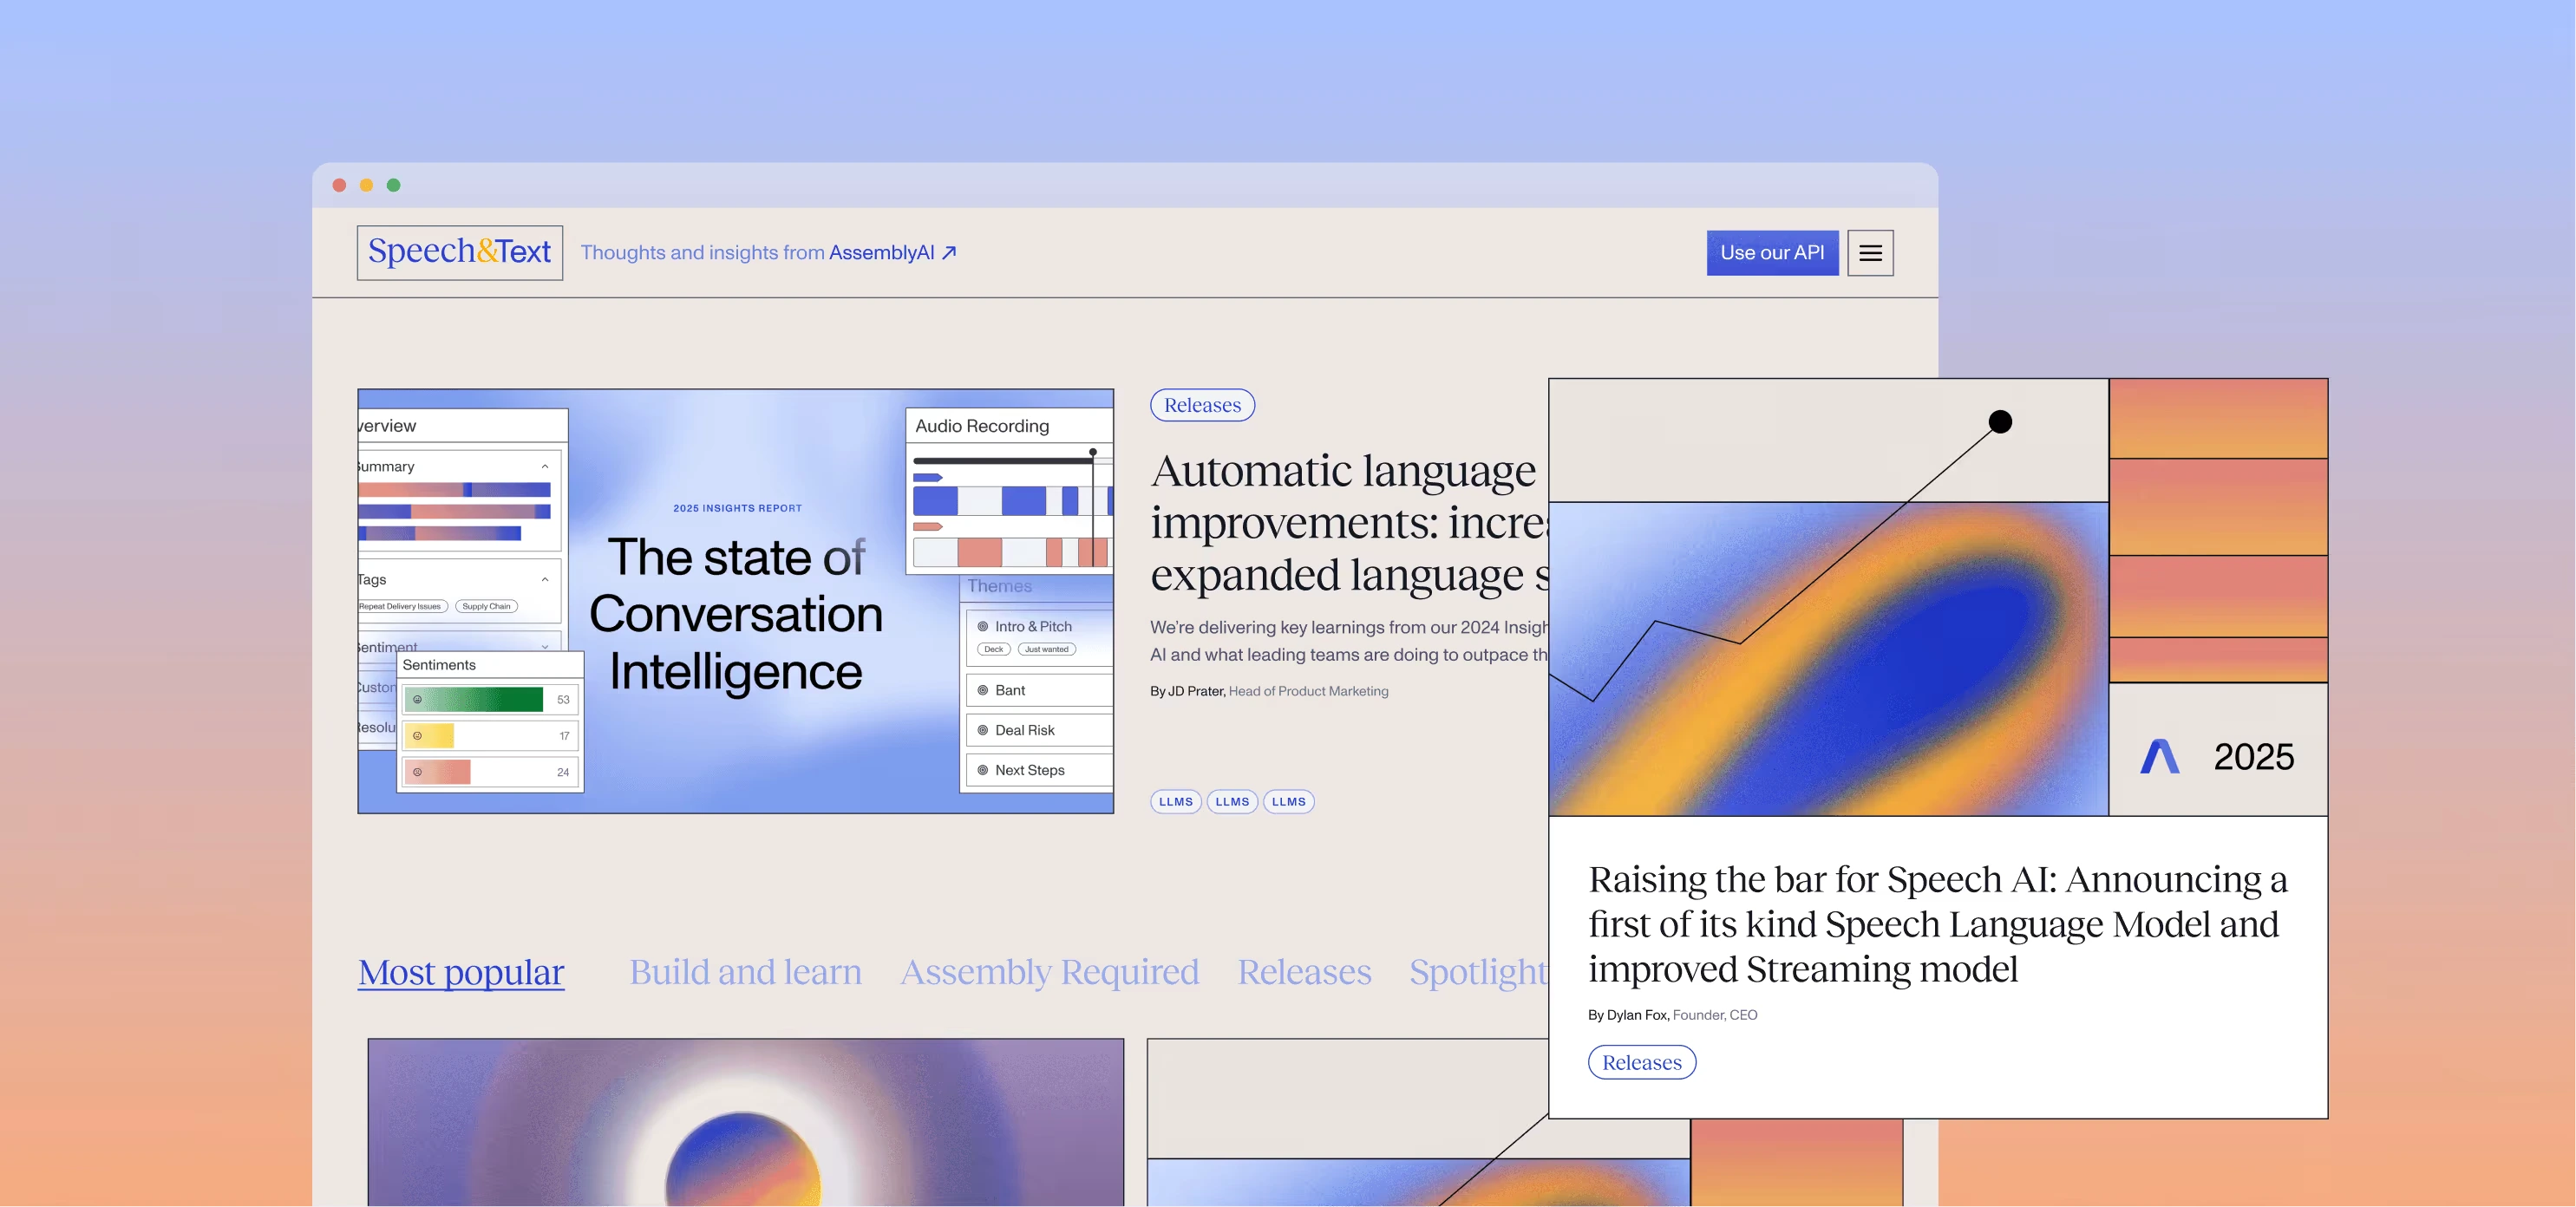The image size is (2576, 1207).
Task: Click the AssemblyAI logo beside 2025
Action: coord(2159,756)
